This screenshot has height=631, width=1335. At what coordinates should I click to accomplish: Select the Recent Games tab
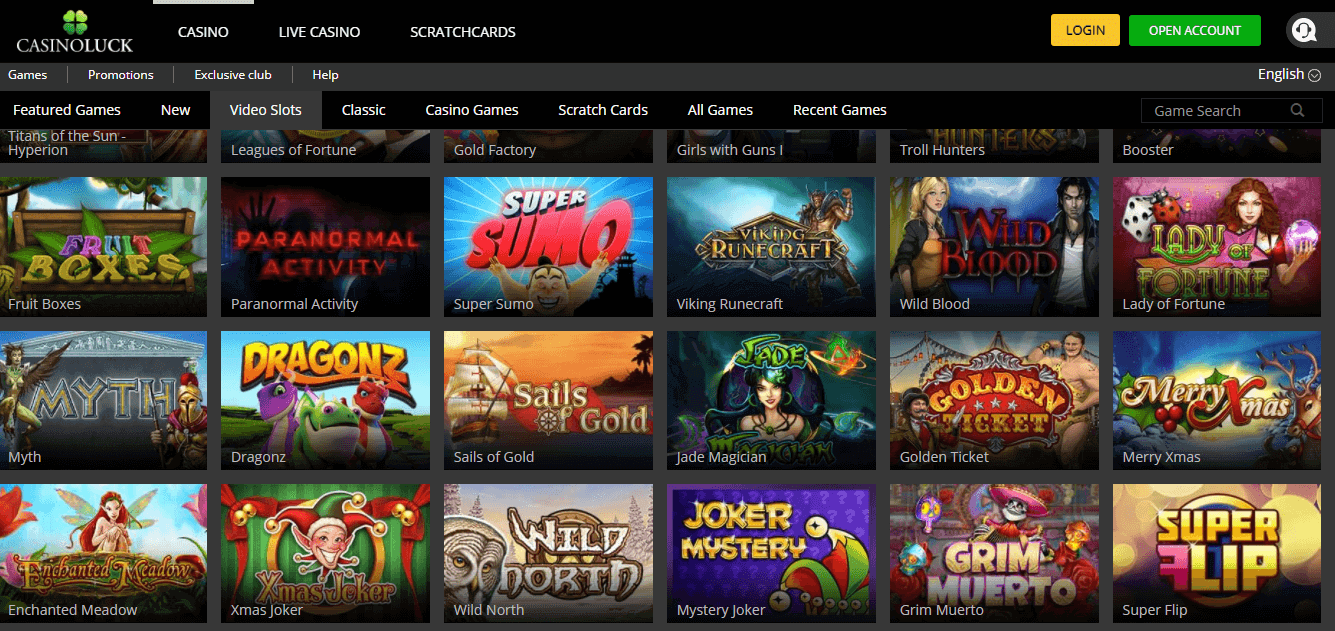[840, 110]
